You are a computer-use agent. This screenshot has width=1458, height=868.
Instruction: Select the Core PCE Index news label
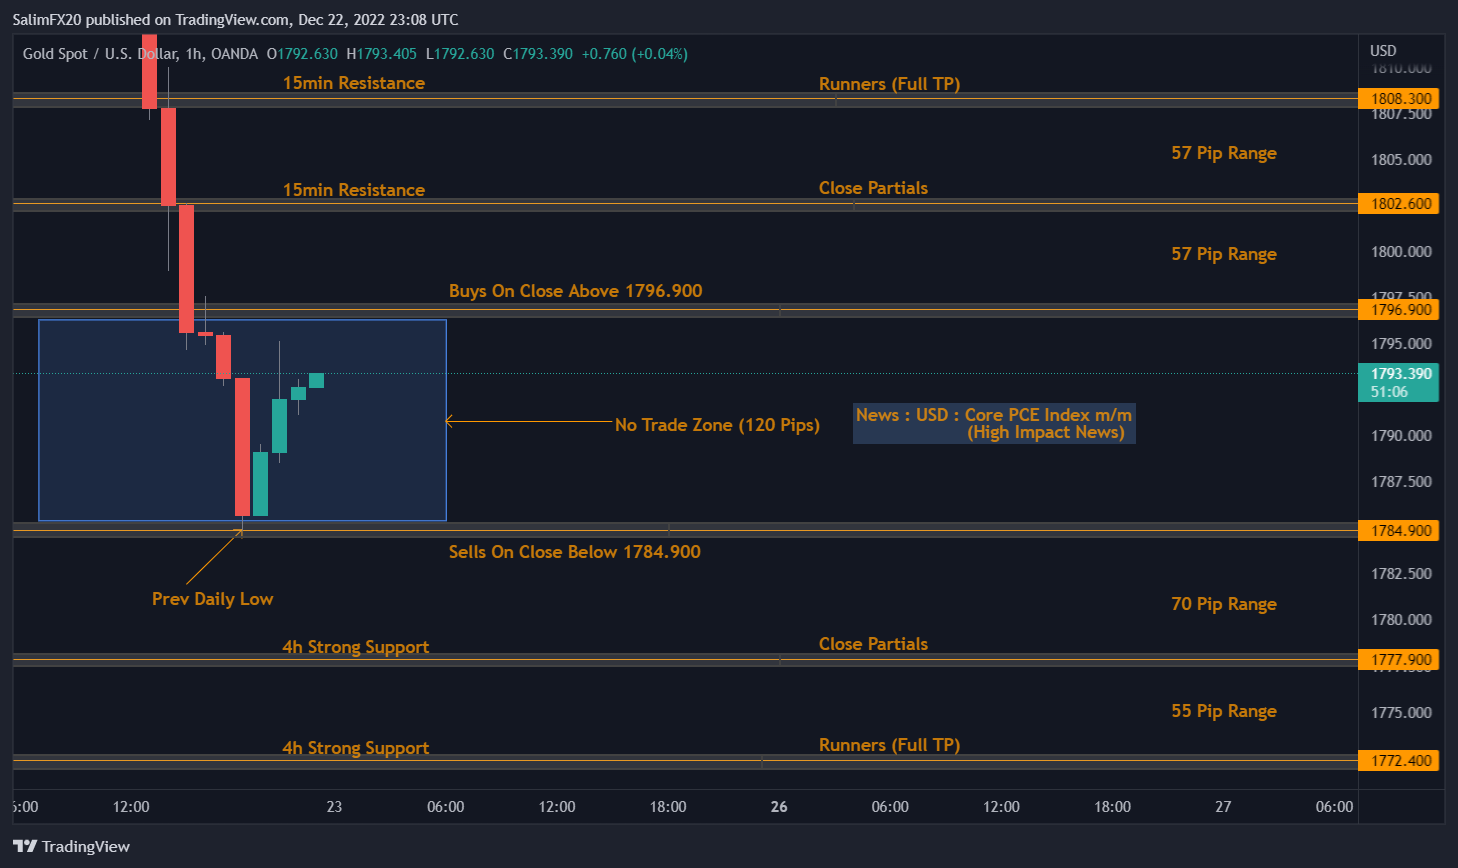pyautogui.click(x=993, y=423)
